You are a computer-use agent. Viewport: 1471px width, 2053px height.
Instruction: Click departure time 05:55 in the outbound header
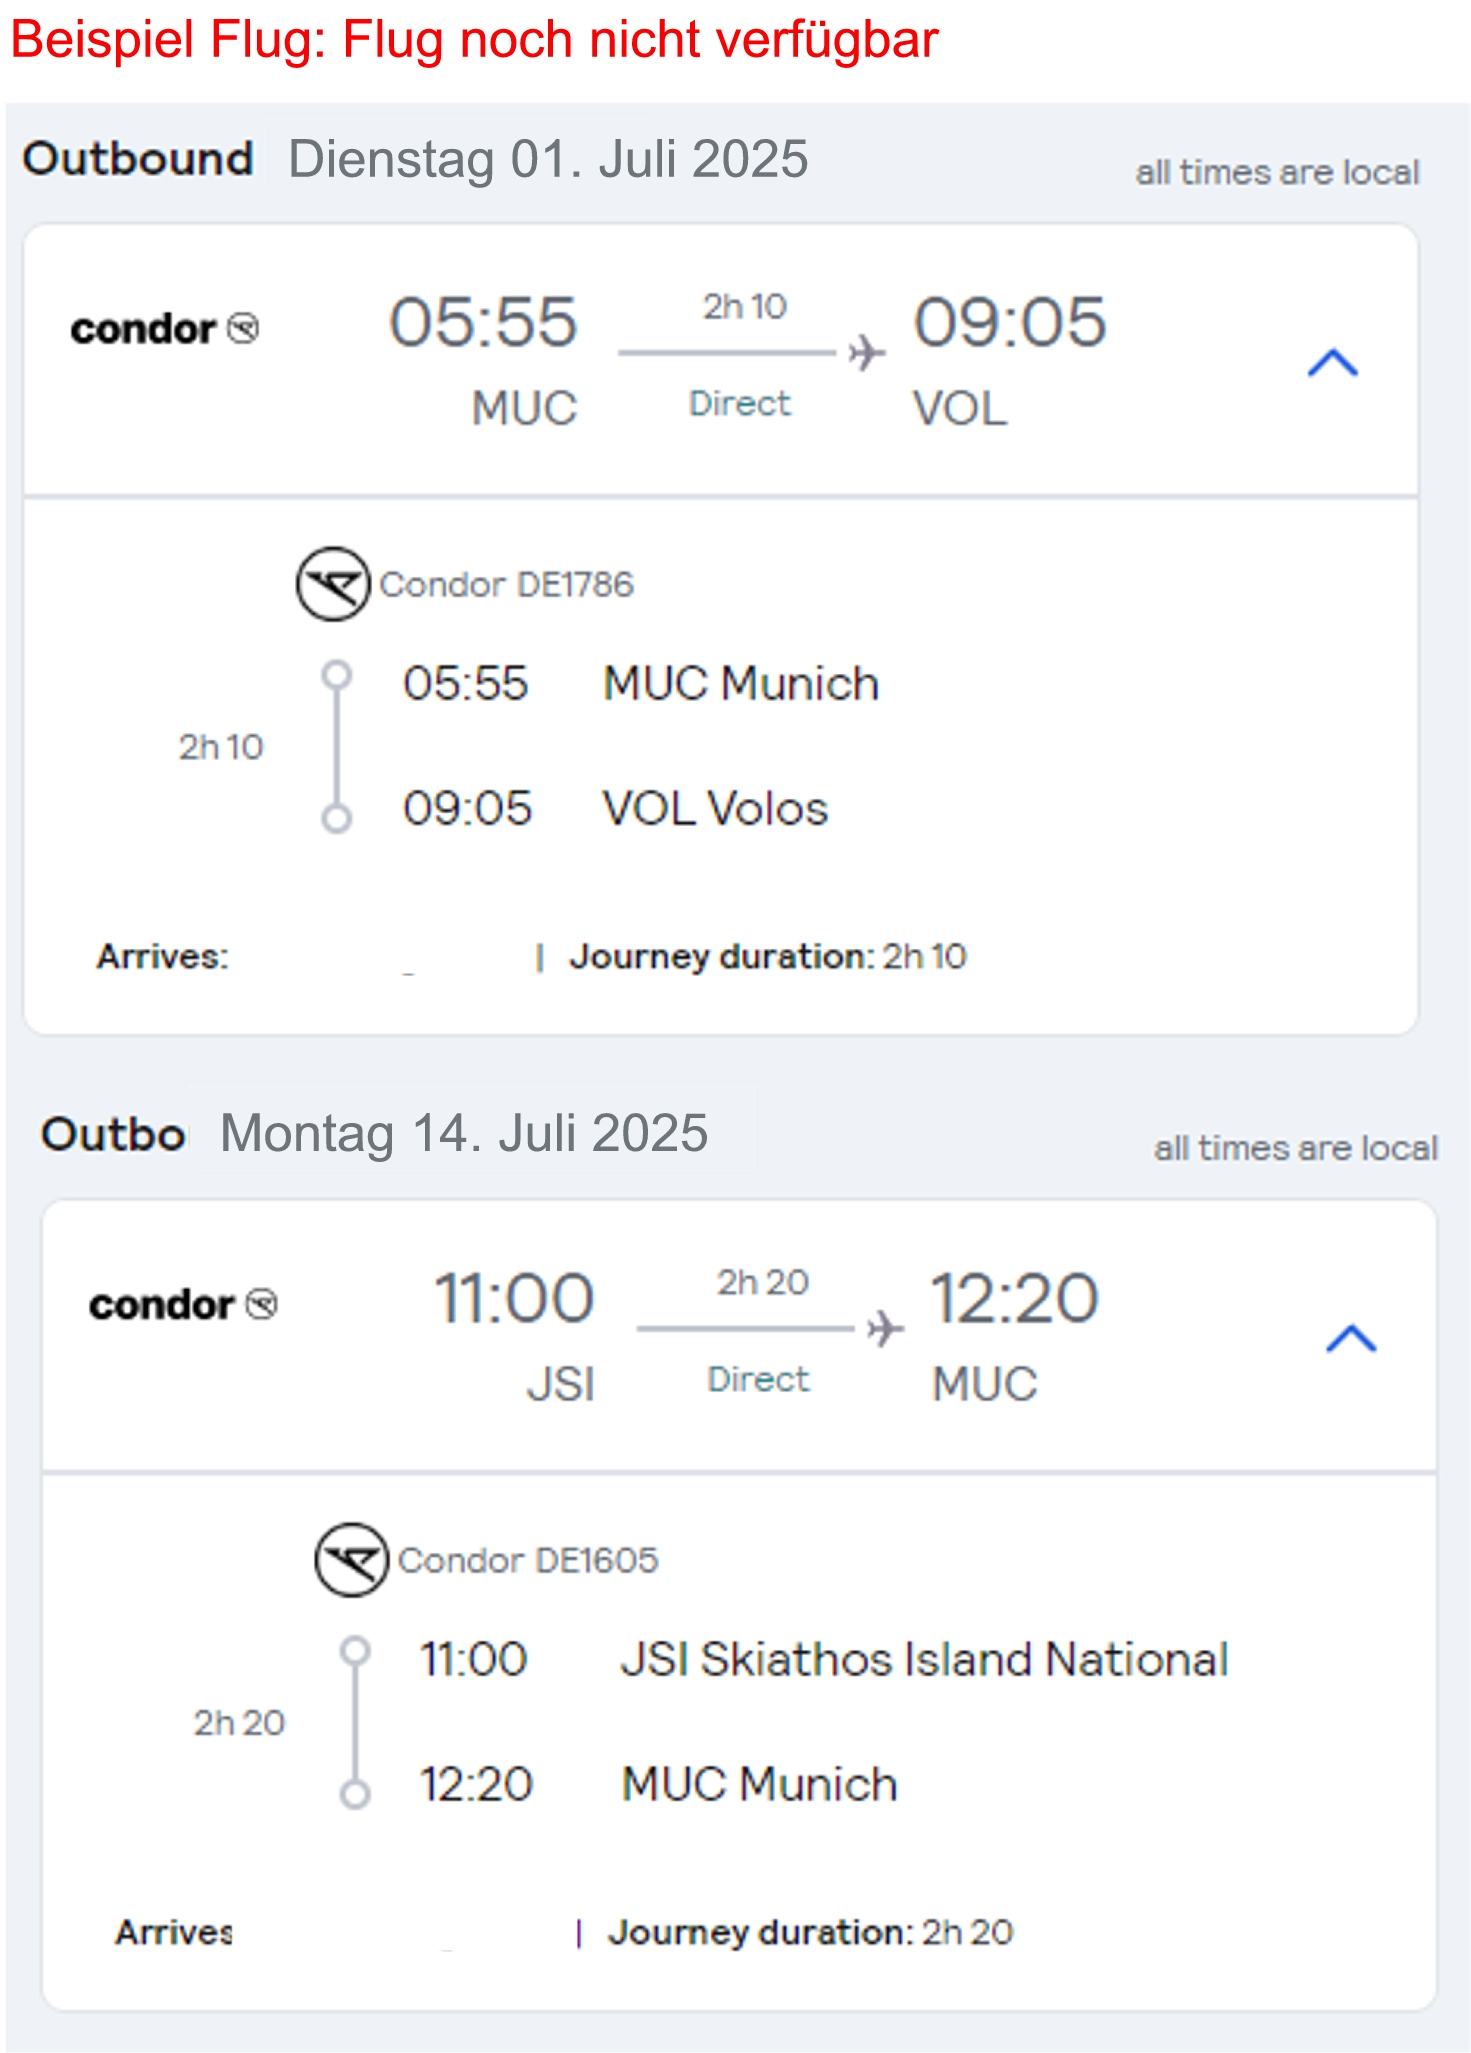point(483,322)
